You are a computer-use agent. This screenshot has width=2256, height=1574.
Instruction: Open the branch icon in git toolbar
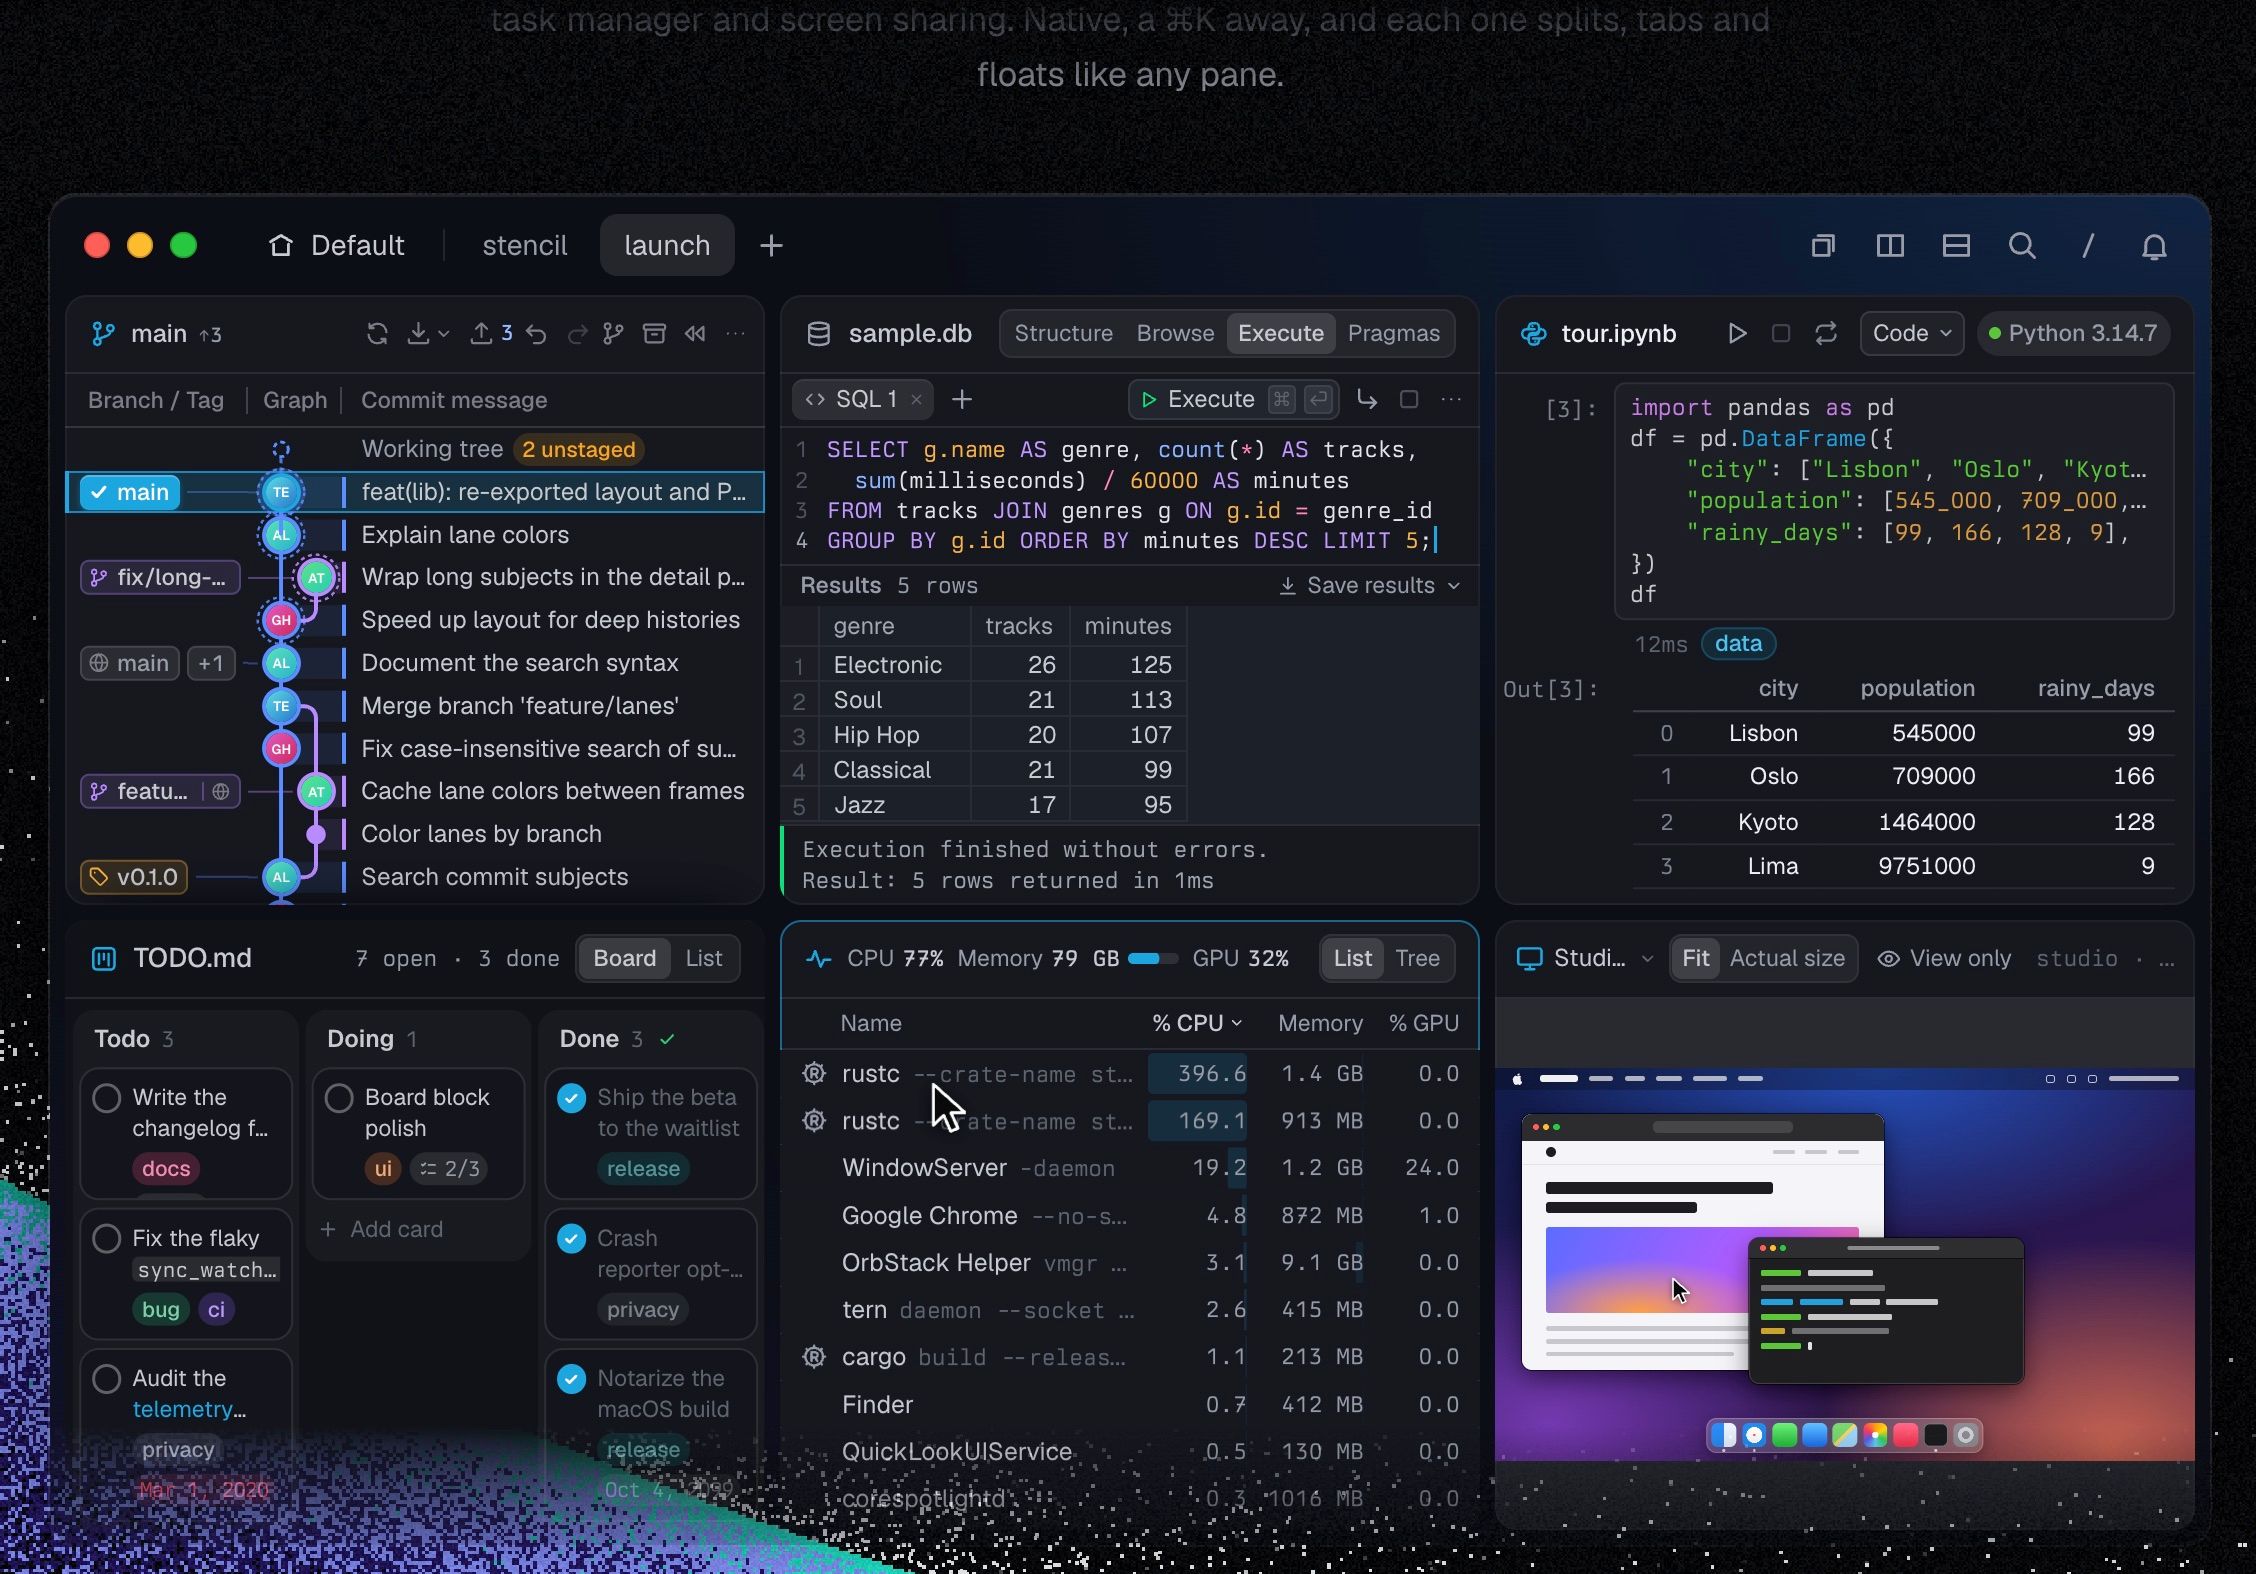pos(614,334)
